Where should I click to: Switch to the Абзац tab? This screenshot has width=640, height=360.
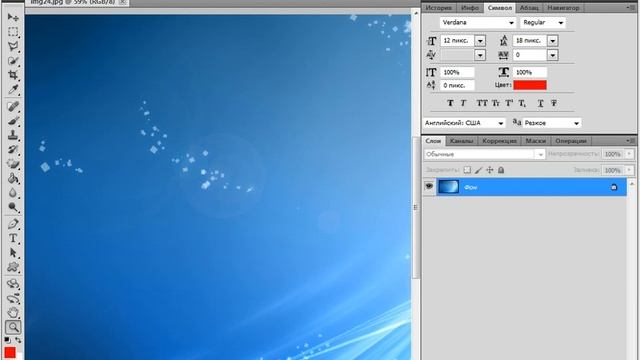click(x=529, y=8)
